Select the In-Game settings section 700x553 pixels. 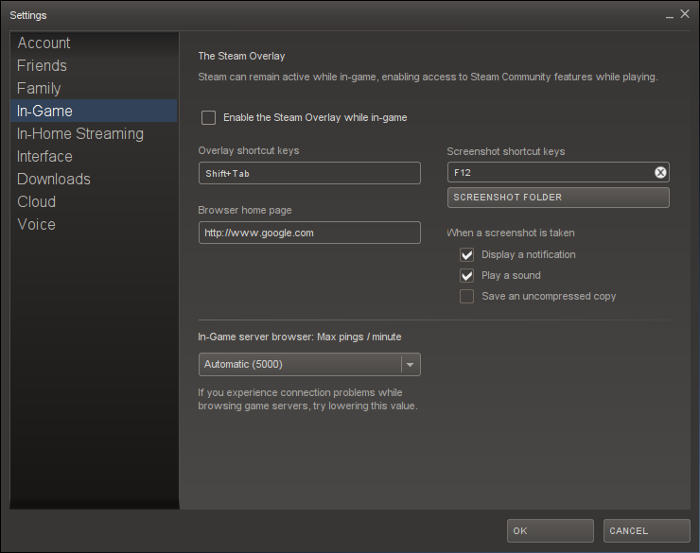click(94, 111)
